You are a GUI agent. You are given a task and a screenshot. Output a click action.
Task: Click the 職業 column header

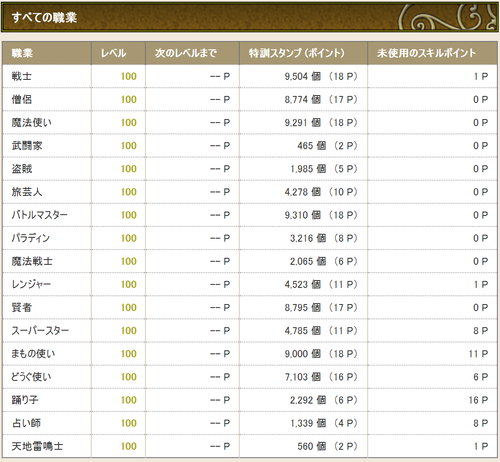click(22, 53)
